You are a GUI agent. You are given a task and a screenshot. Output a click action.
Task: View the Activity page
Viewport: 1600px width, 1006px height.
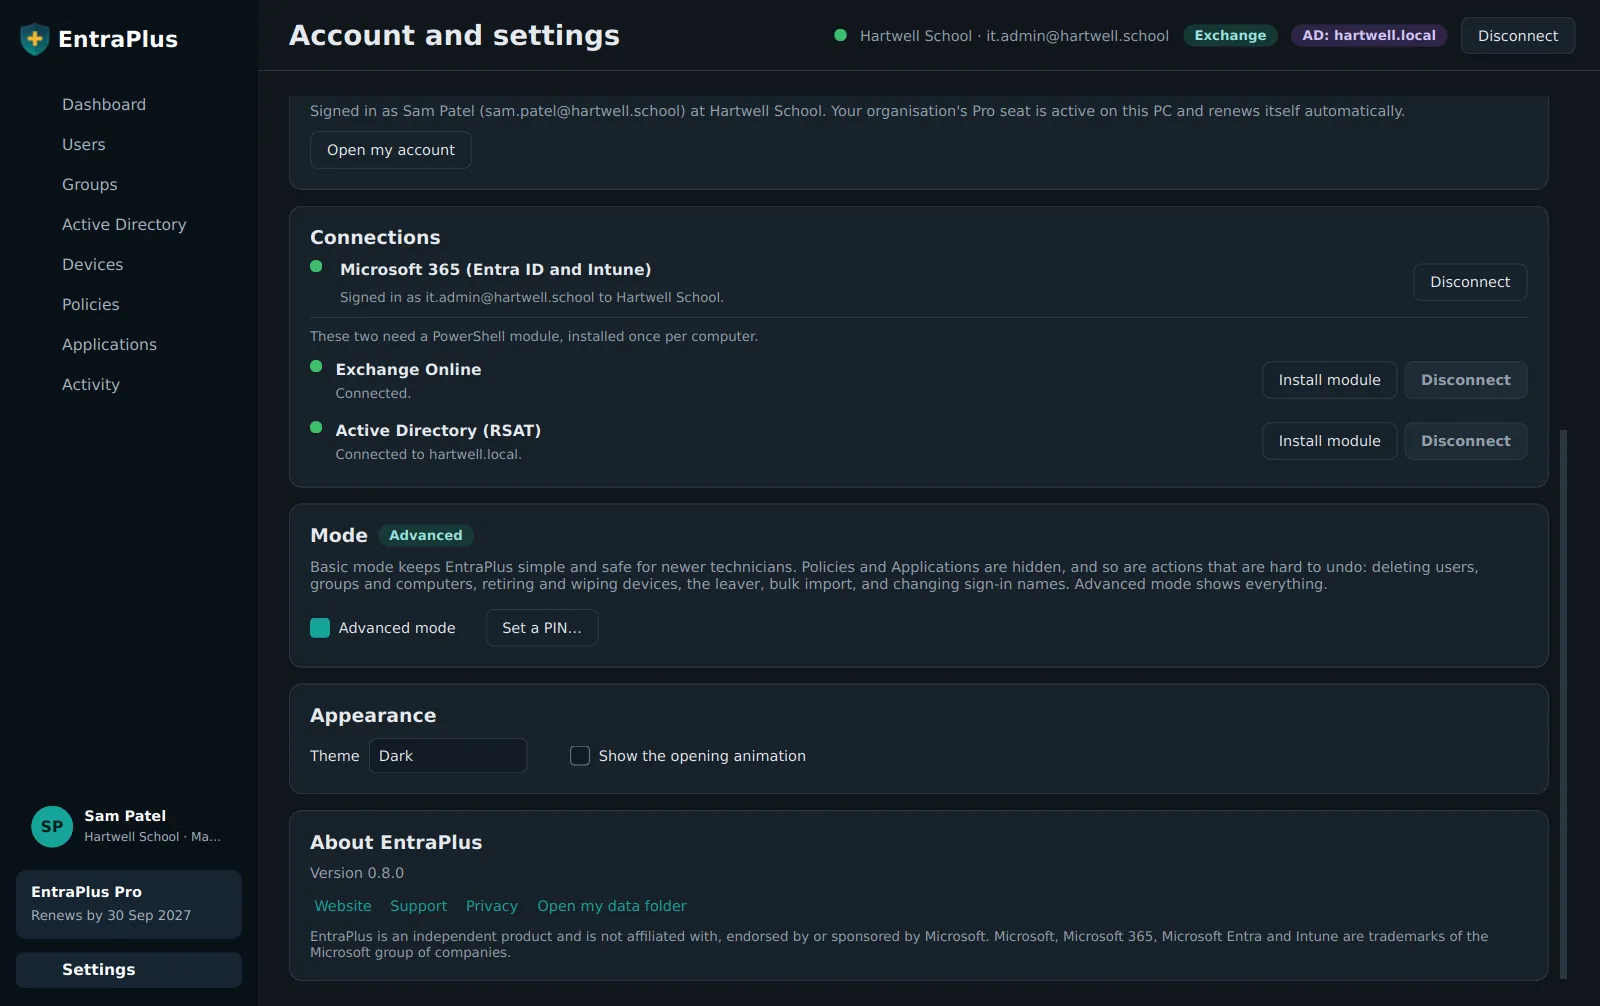pos(91,385)
